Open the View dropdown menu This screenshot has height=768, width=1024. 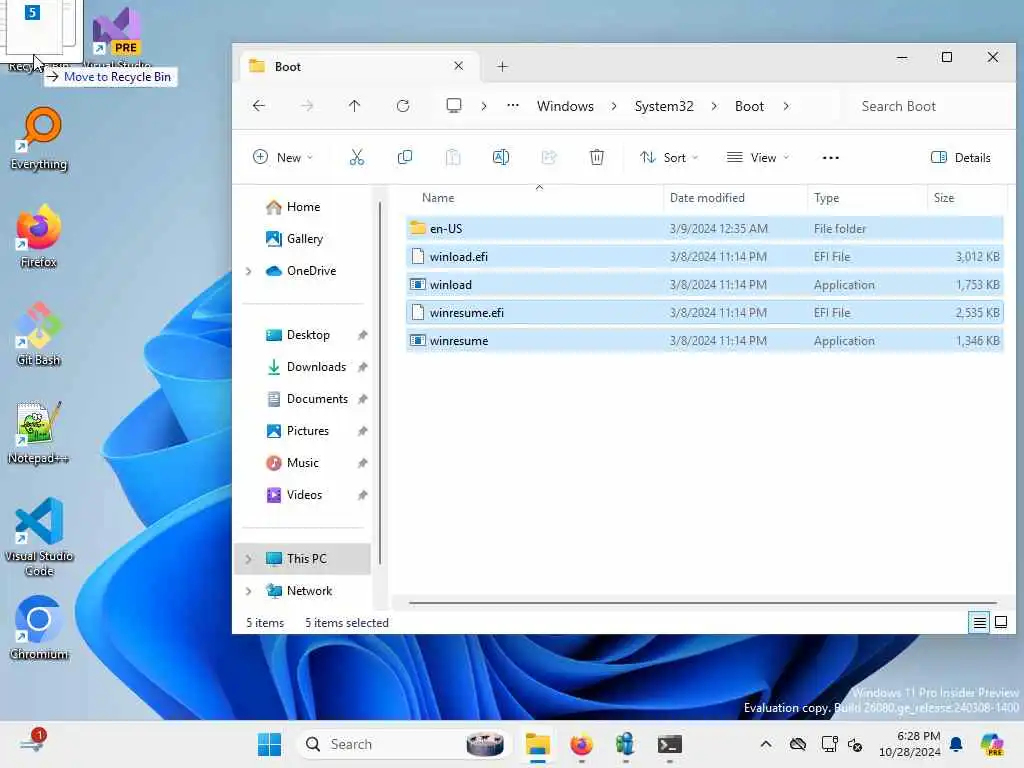click(x=758, y=157)
